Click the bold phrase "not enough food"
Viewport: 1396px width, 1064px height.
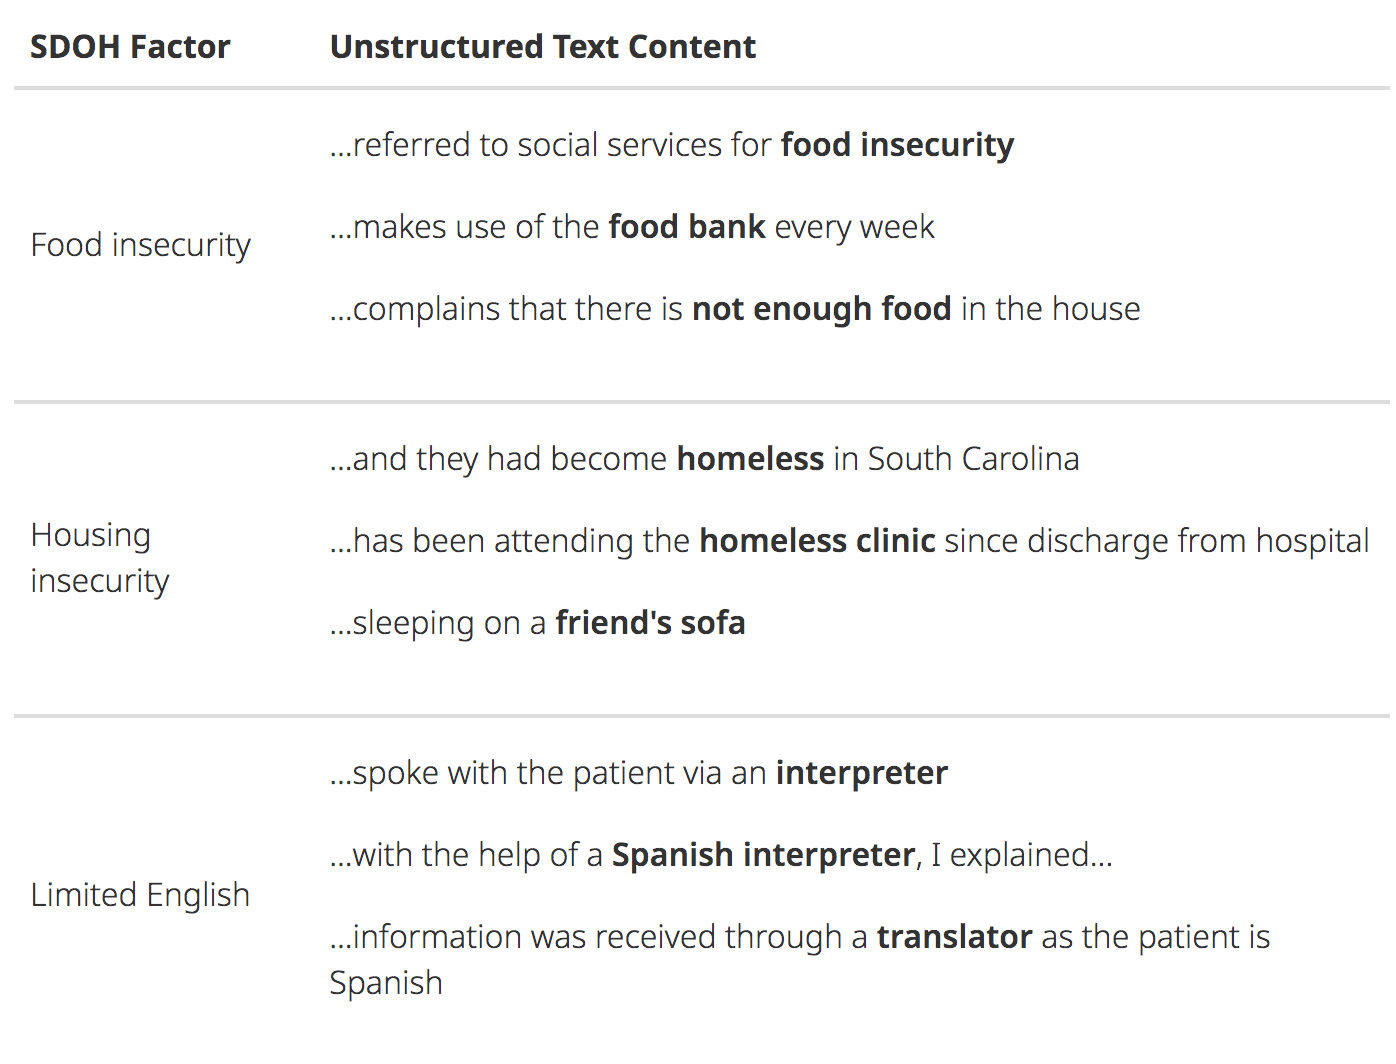[821, 309]
